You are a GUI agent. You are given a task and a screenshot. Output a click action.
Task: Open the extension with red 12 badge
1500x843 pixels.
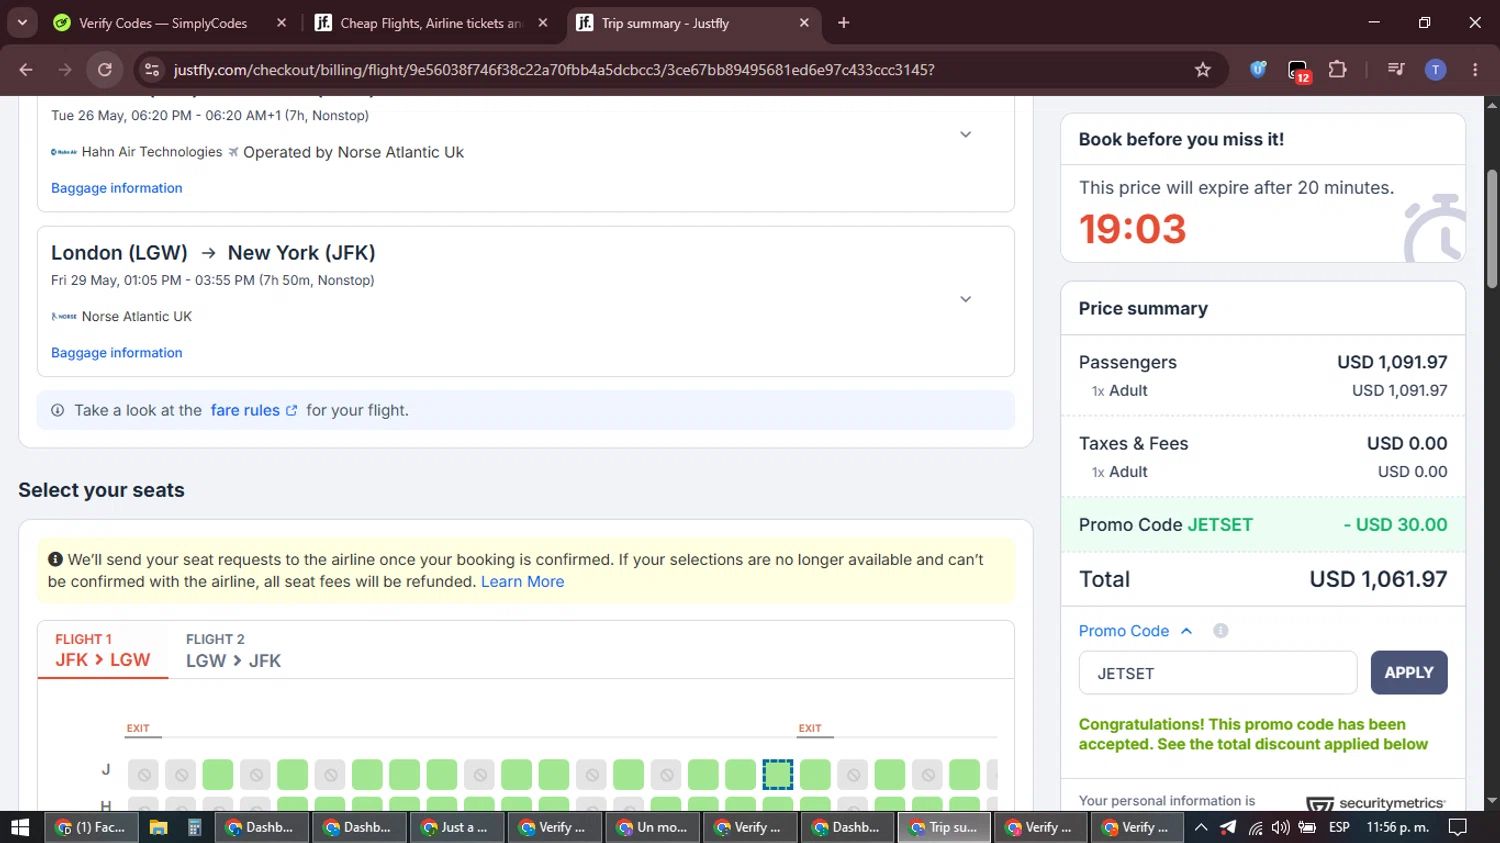(1298, 70)
